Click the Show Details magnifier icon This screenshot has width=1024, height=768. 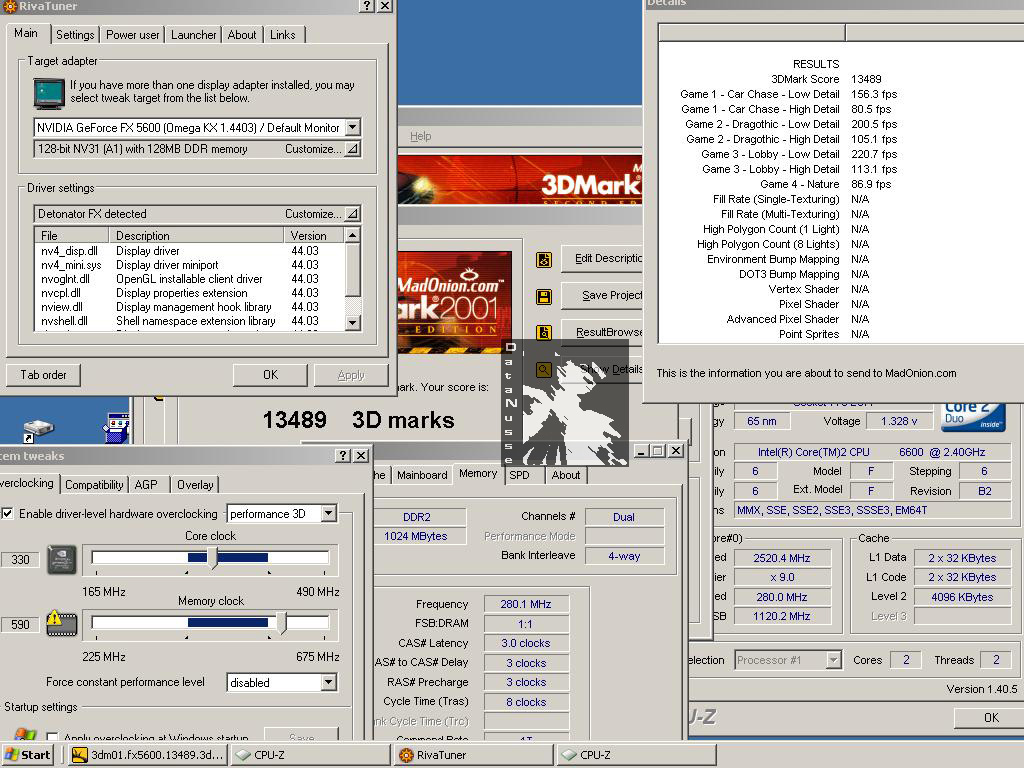[543, 370]
